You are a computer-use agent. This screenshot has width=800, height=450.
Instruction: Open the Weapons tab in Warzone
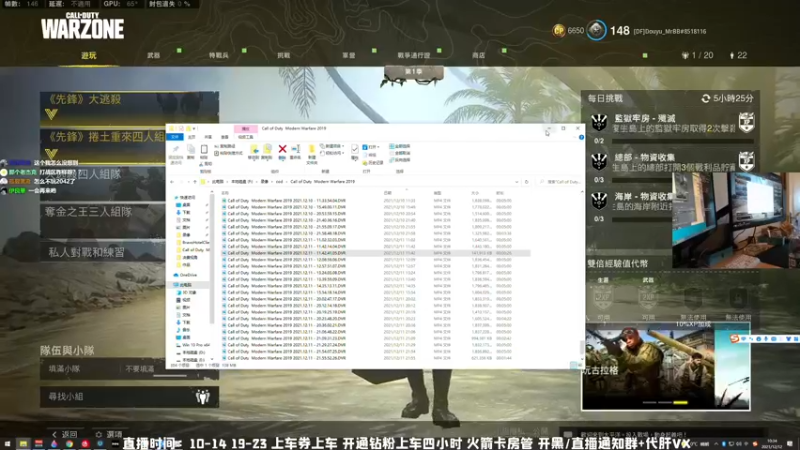(x=154, y=55)
